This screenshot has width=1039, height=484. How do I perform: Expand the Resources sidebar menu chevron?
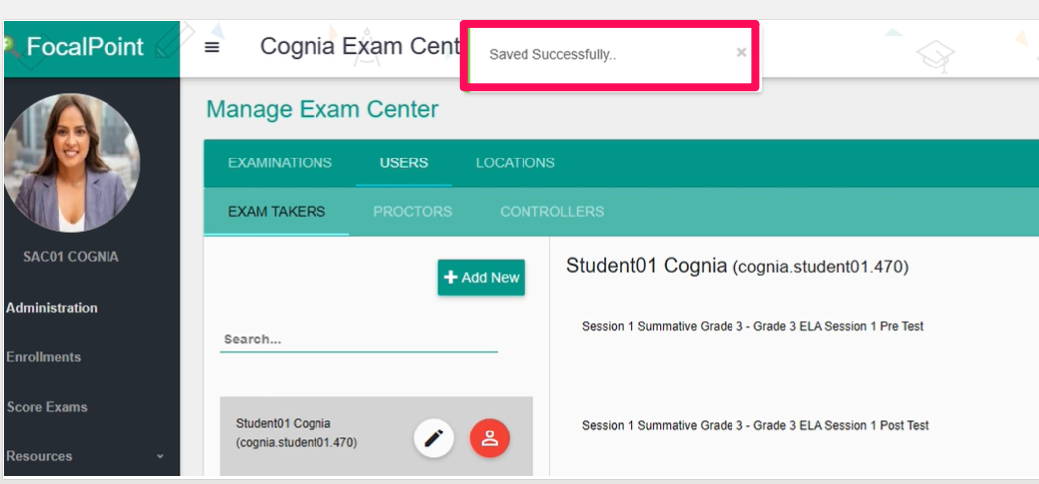(160, 456)
